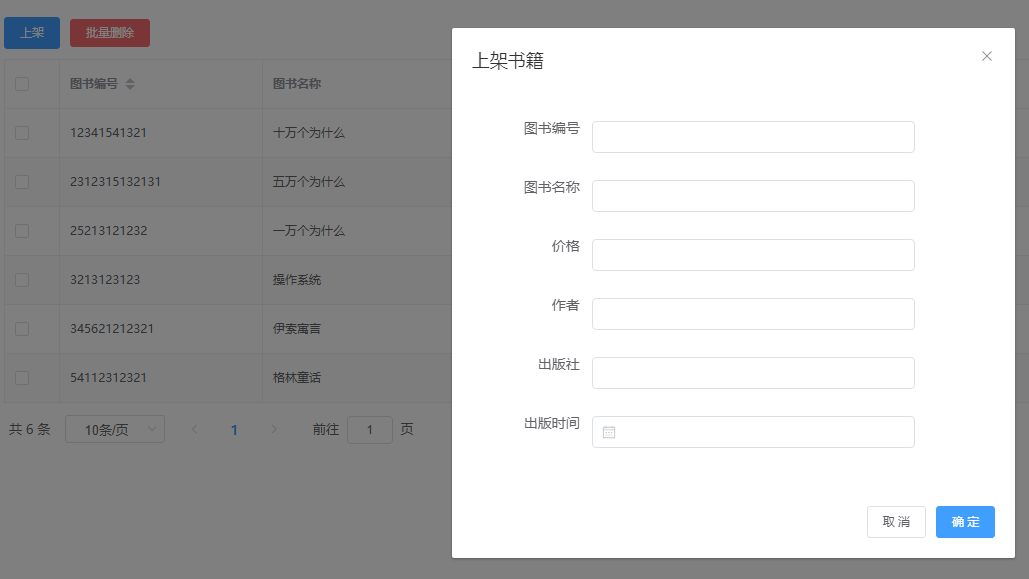1029x579 pixels.
Task: Click the red 批量删除 button
Action: 110,33
